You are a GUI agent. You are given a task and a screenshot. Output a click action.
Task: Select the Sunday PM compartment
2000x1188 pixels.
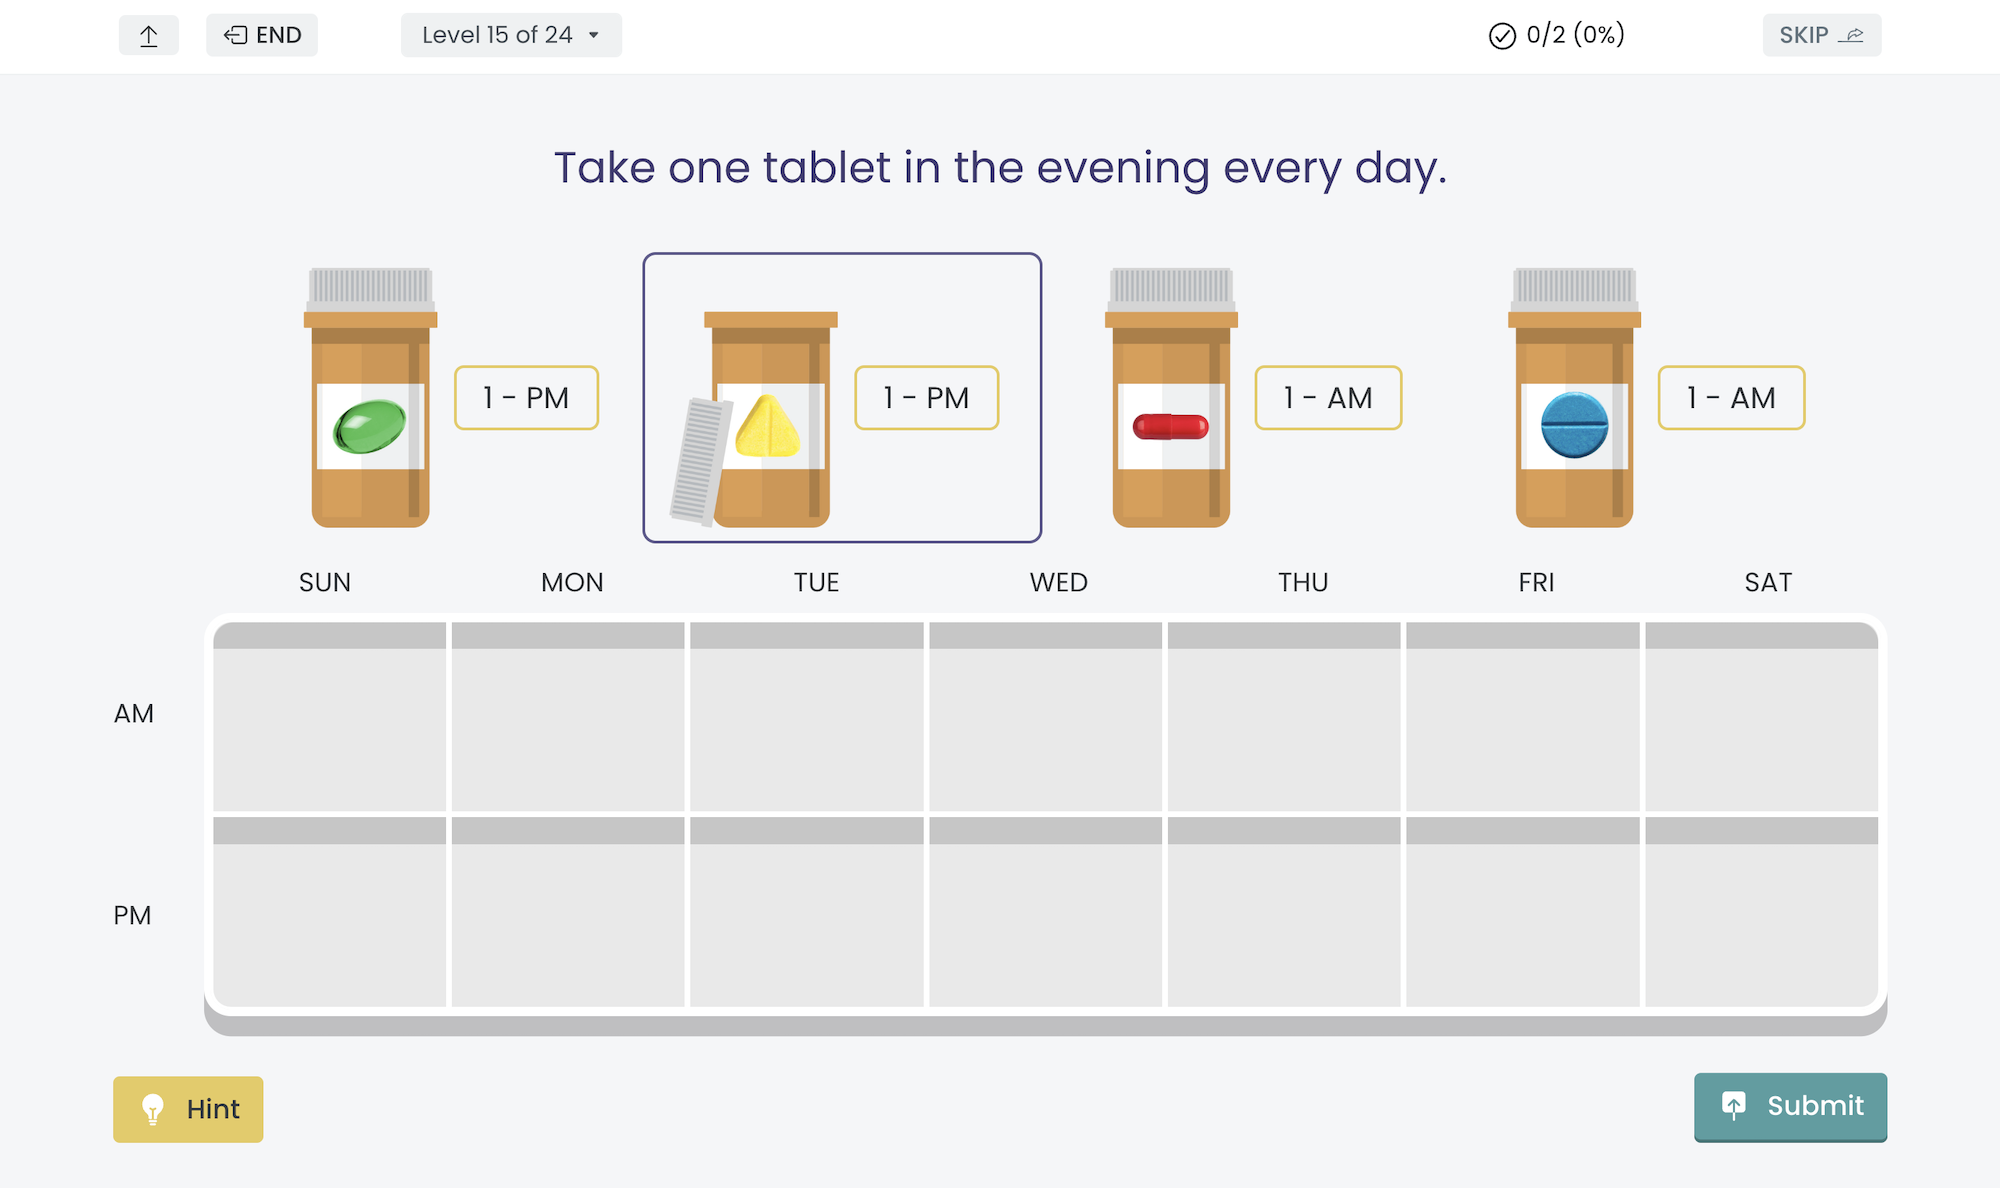click(329, 912)
